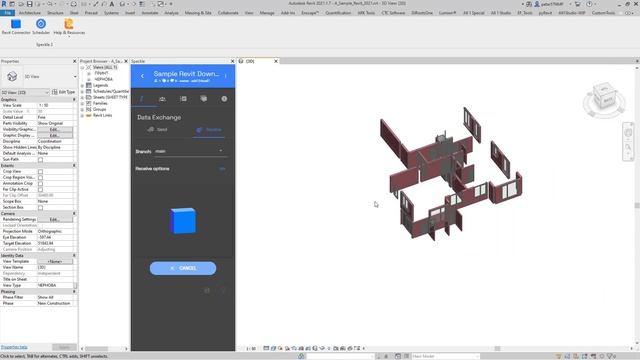Screen dimensions: 640x360
Task: Select the Receive tab in Data Exchange
Action: [209, 130]
